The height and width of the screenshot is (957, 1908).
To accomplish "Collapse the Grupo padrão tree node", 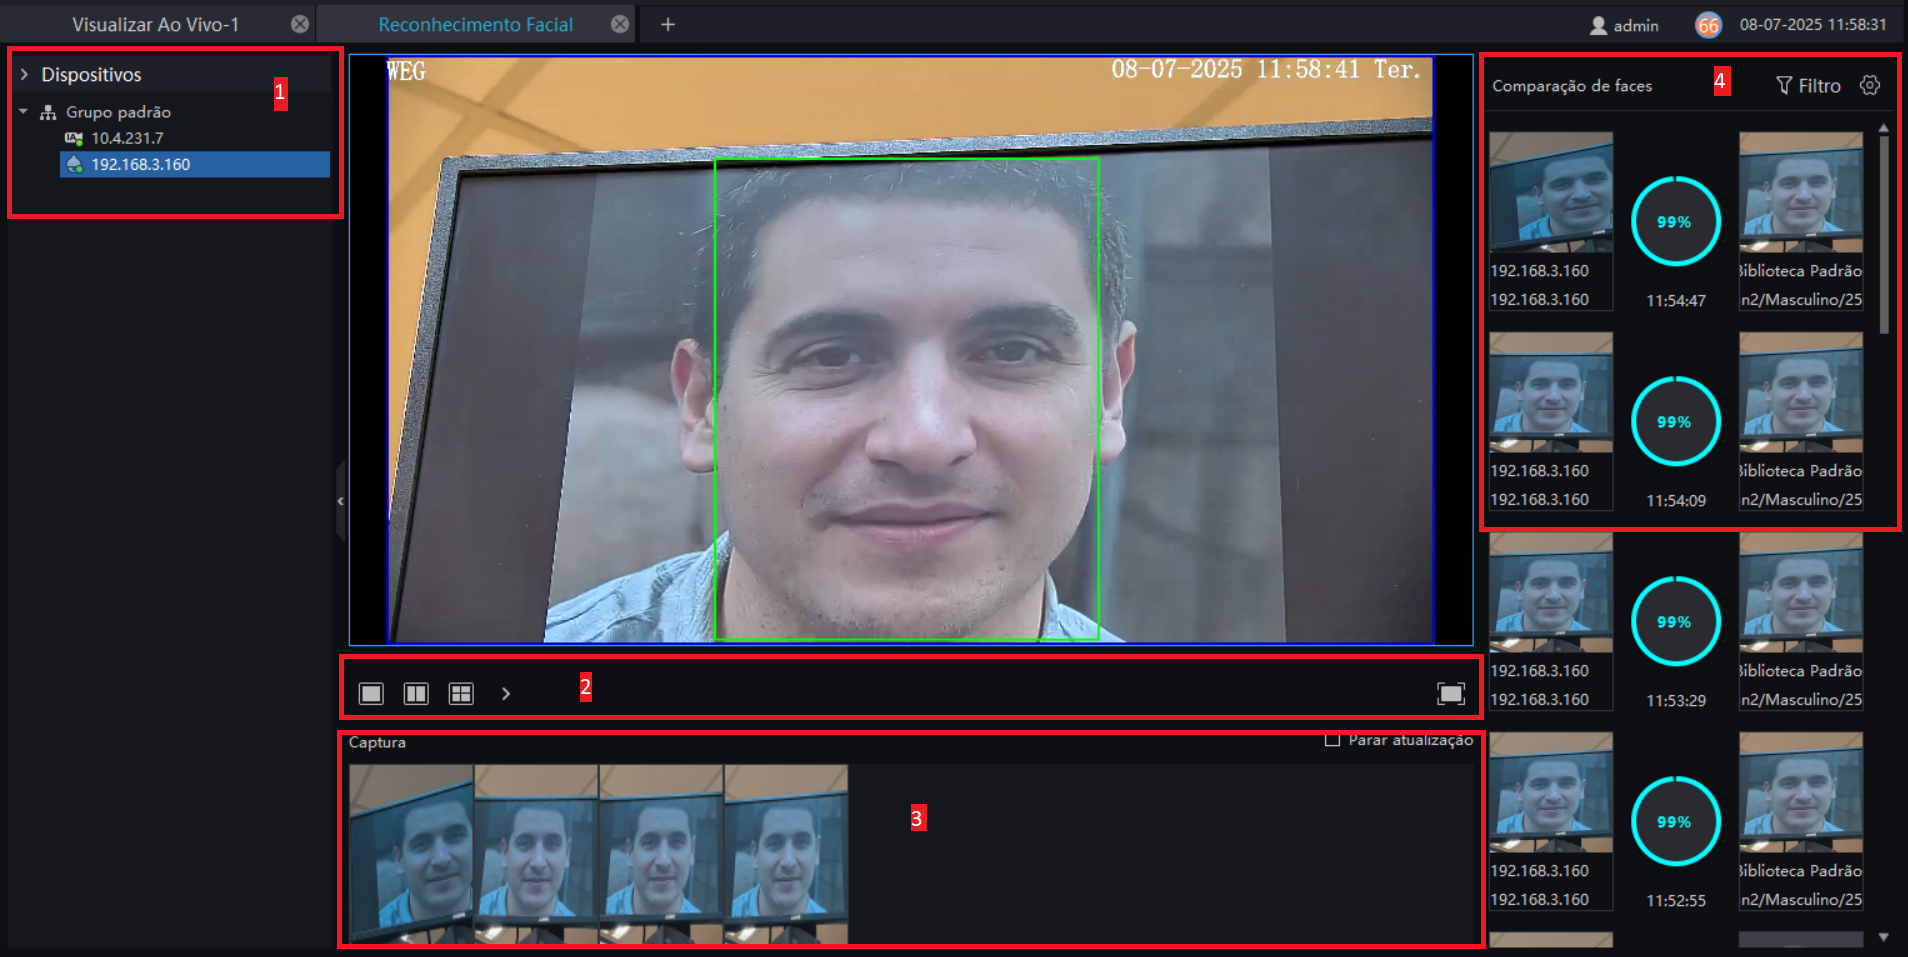I will [x=23, y=112].
